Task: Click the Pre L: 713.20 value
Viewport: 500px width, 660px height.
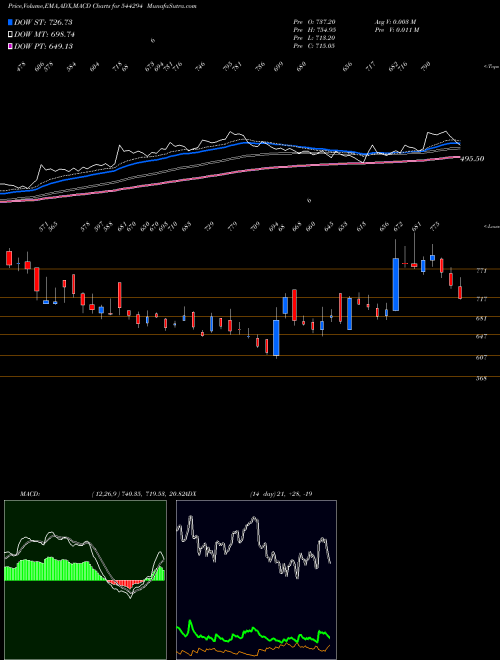Action: tap(314, 38)
